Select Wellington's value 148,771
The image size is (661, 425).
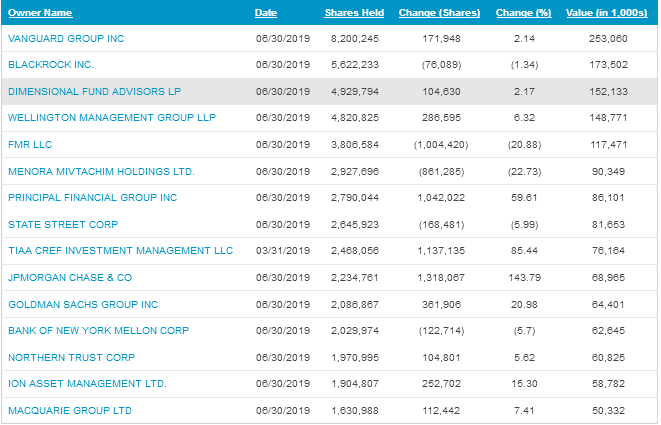pyautogui.click(x=608, y=118)
